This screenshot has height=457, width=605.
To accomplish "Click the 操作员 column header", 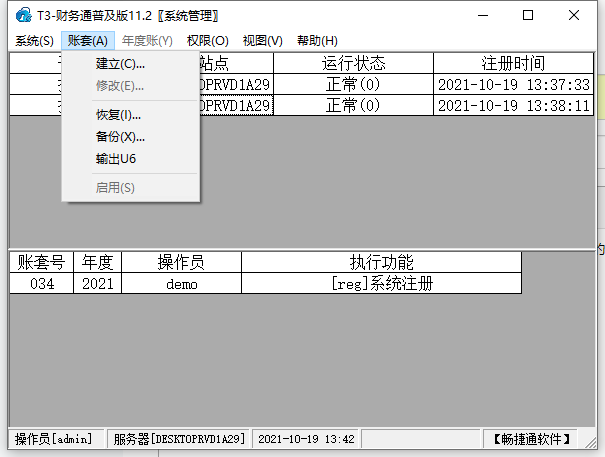I will [x=181, y=262].
